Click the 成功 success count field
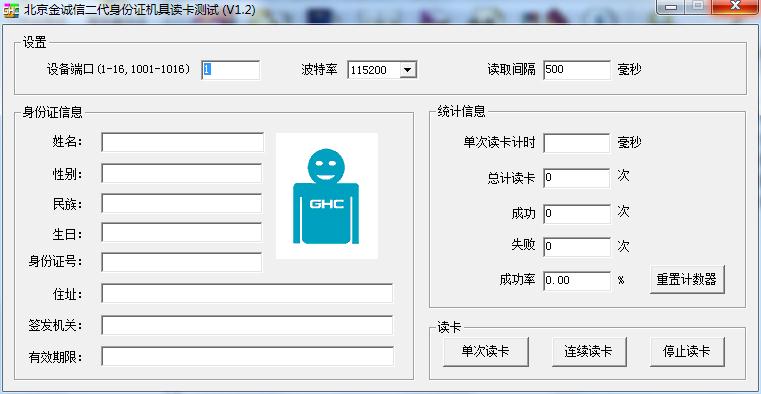 point(577,214)
